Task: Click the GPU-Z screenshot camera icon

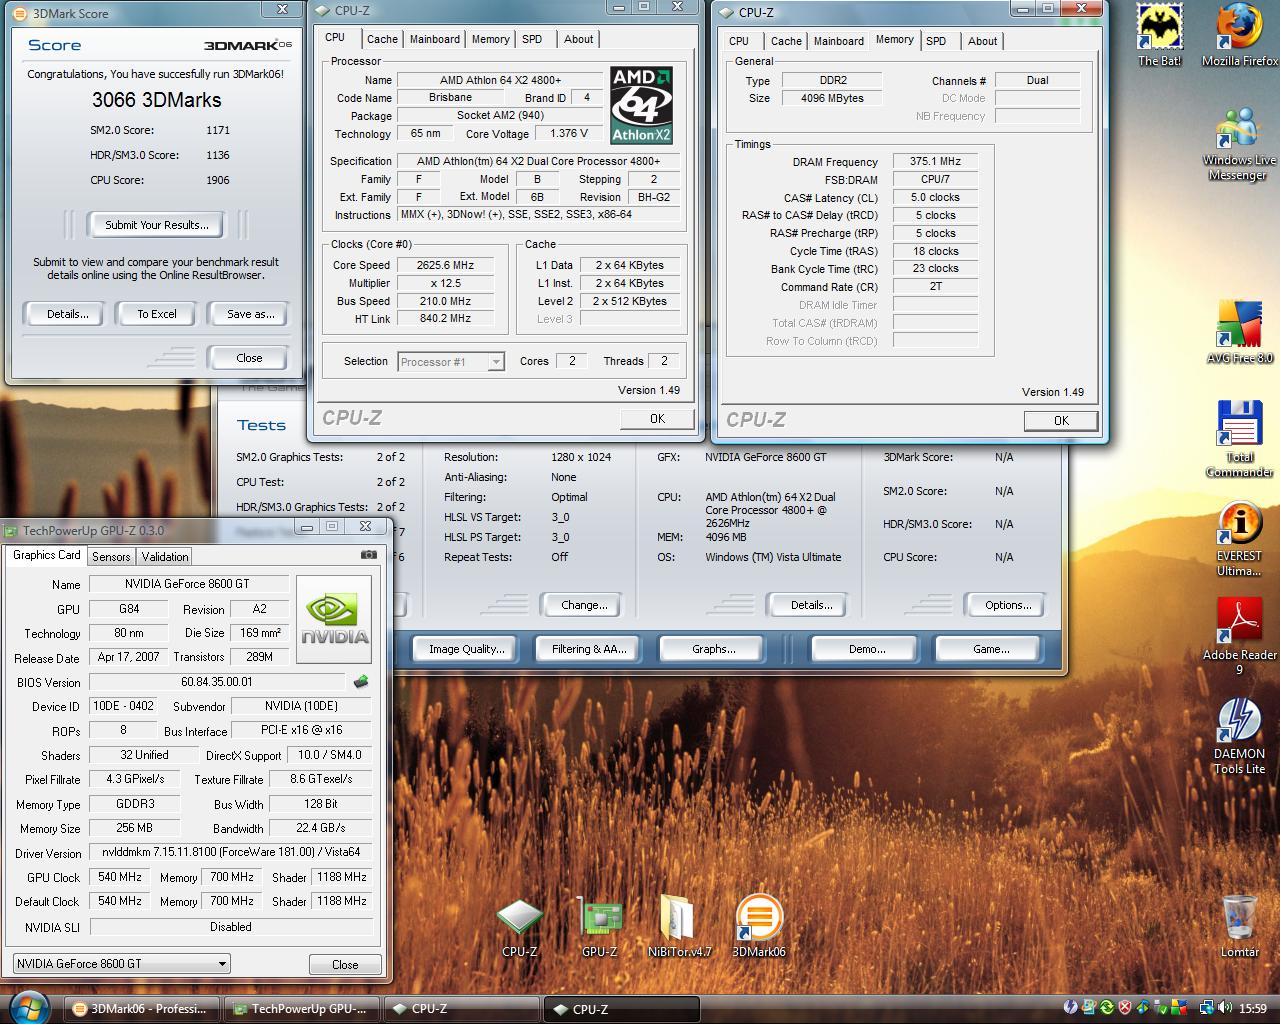Action: click(369, 555)
